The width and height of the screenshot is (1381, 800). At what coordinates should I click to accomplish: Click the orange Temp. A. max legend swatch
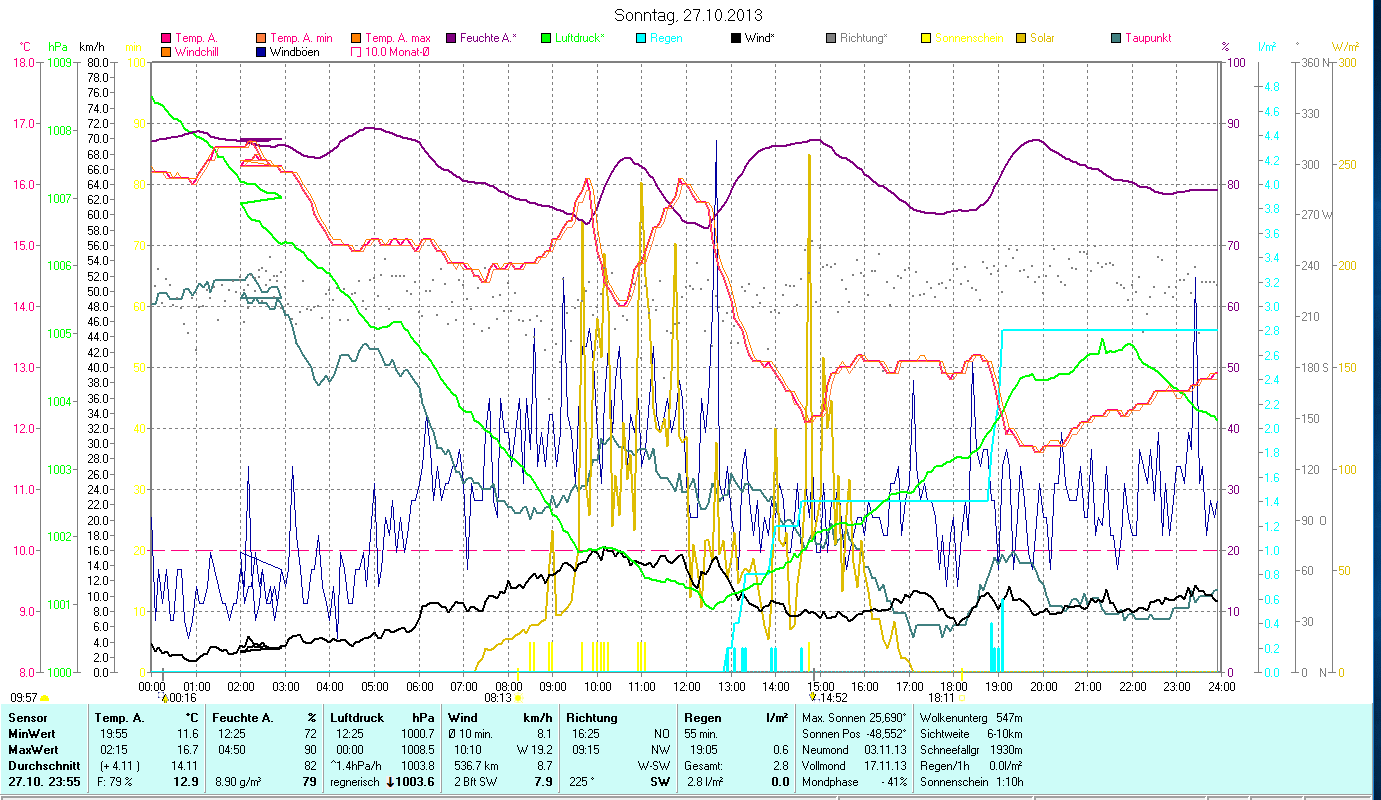coord(356,38)
